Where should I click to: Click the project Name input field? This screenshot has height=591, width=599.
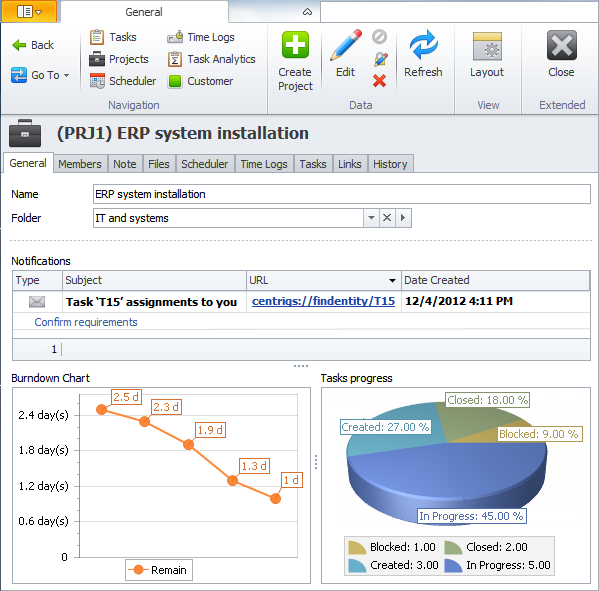(x=342, y=194)
